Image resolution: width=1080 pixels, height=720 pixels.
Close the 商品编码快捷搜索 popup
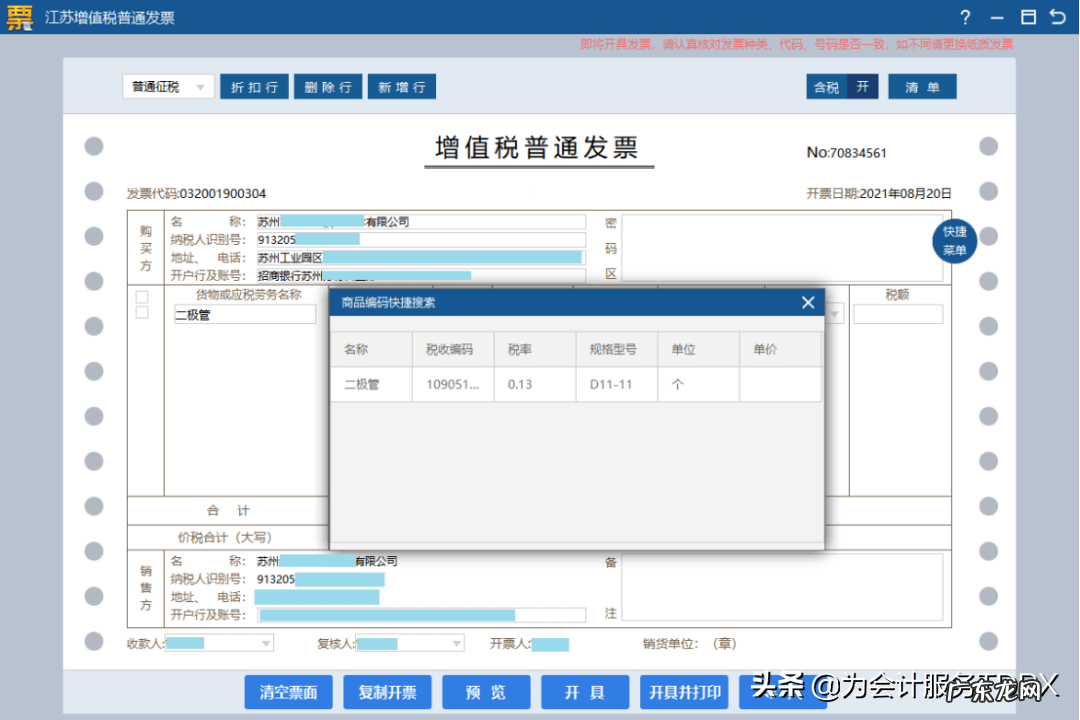808,302
